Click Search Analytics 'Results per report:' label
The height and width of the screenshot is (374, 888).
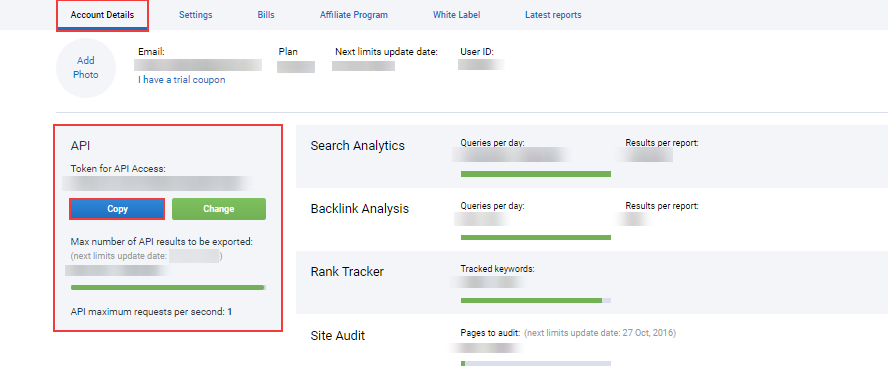[662, 143]
